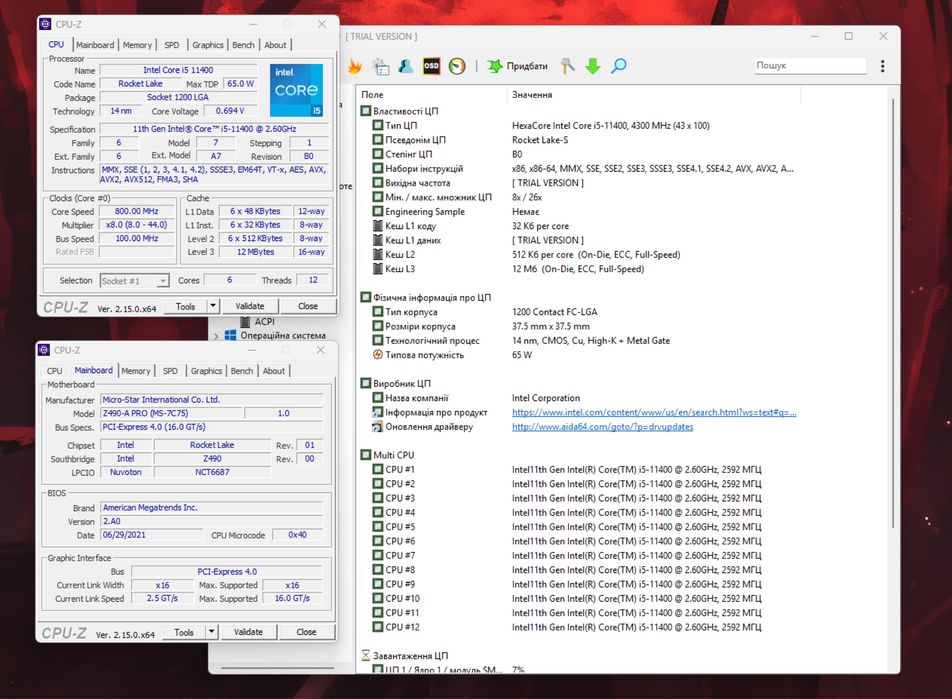Switch to Mainboard tab in top CPU-Z window
952x699 pixels.
point(95,45)
